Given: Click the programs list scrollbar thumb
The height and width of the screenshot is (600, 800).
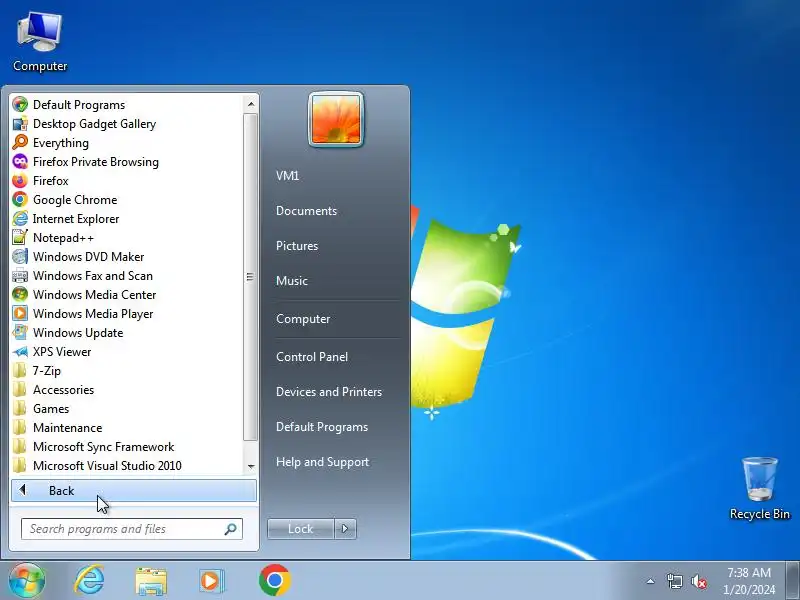Looking at the screenshot, I should (251, 277).
